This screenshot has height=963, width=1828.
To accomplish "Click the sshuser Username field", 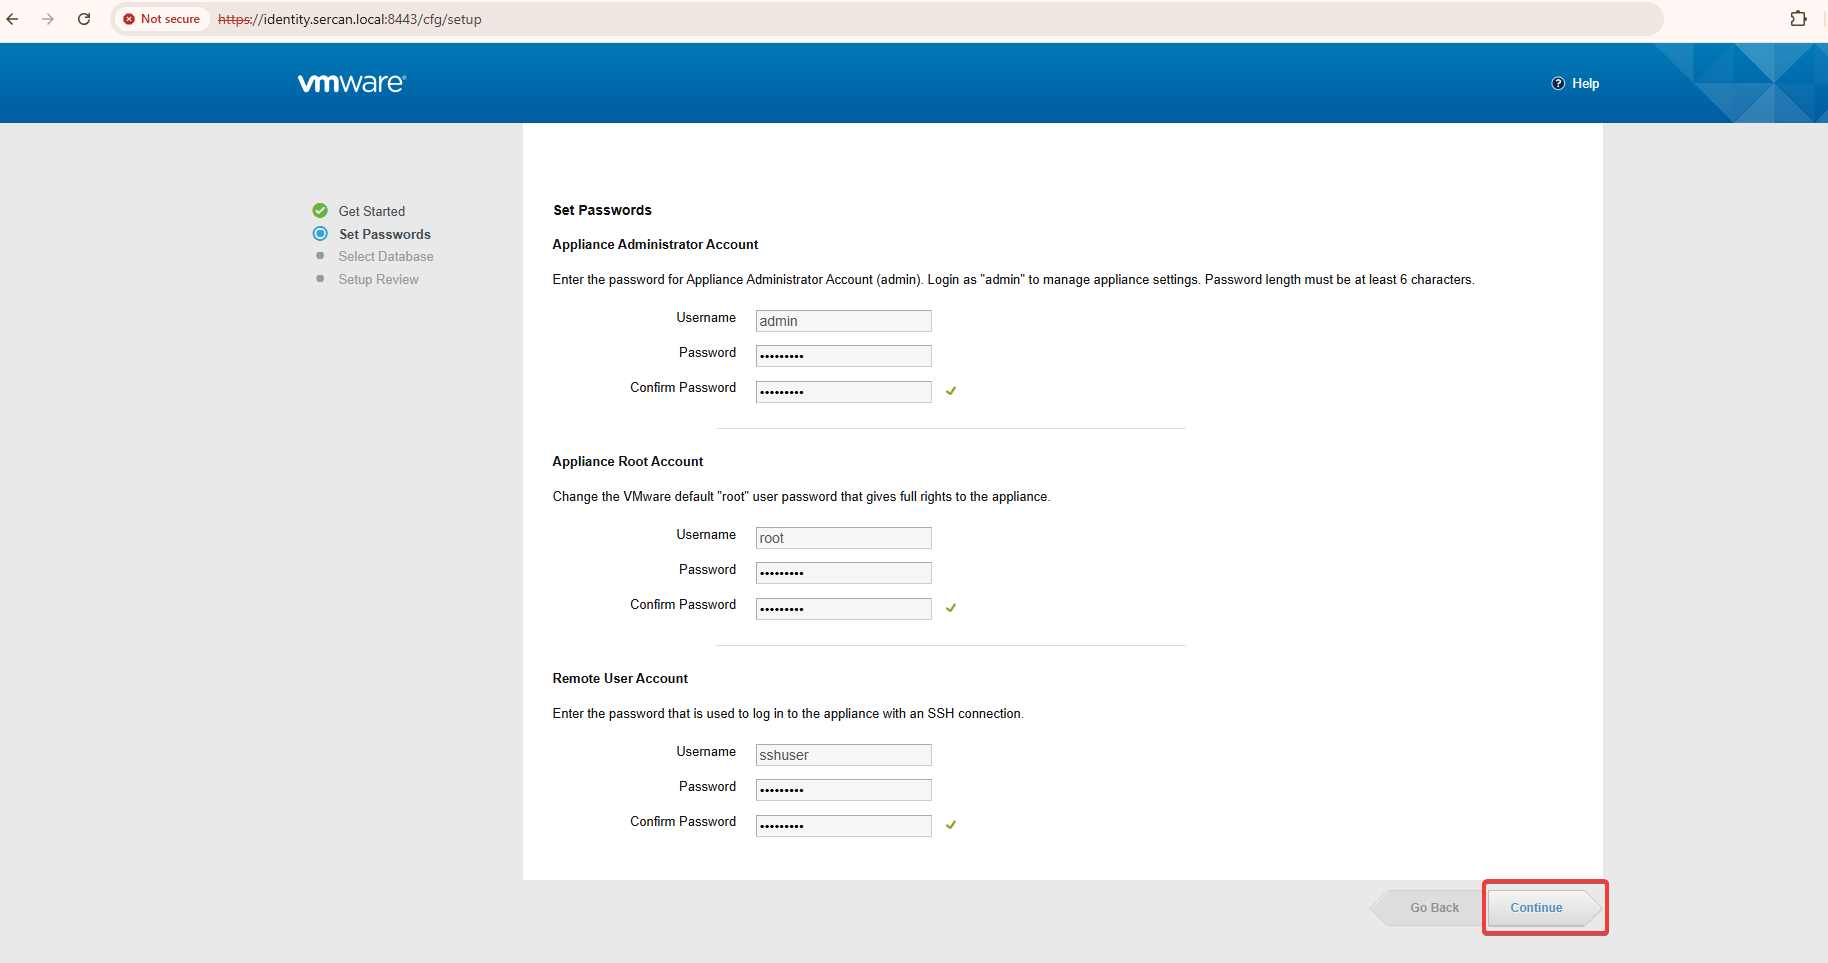I will pyautogui.click(x=843, y=755).
